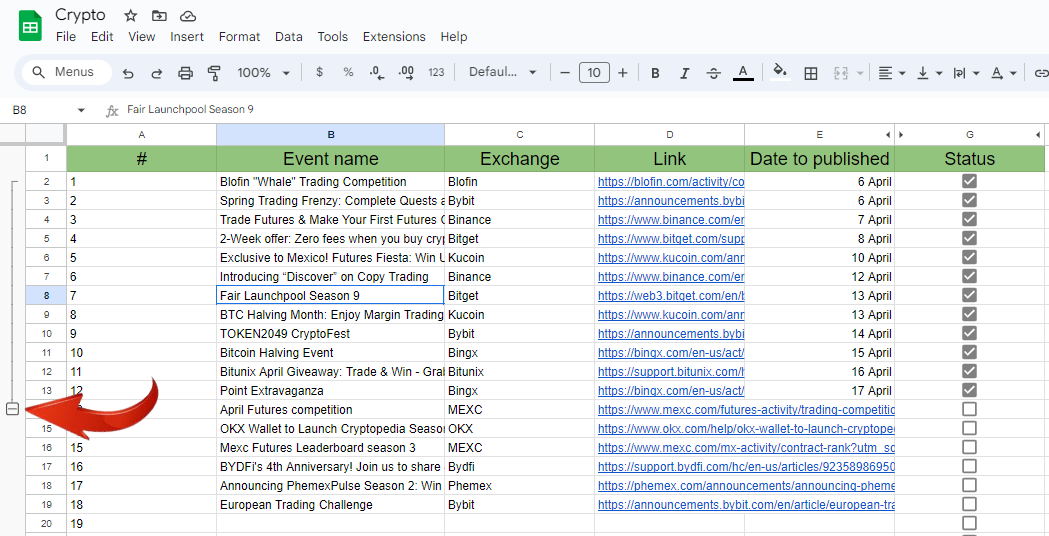The width and height of the screenshot is (1049, 536).
Task: Open the File menu
Action: pyautogui.click(x=66, y=37)
